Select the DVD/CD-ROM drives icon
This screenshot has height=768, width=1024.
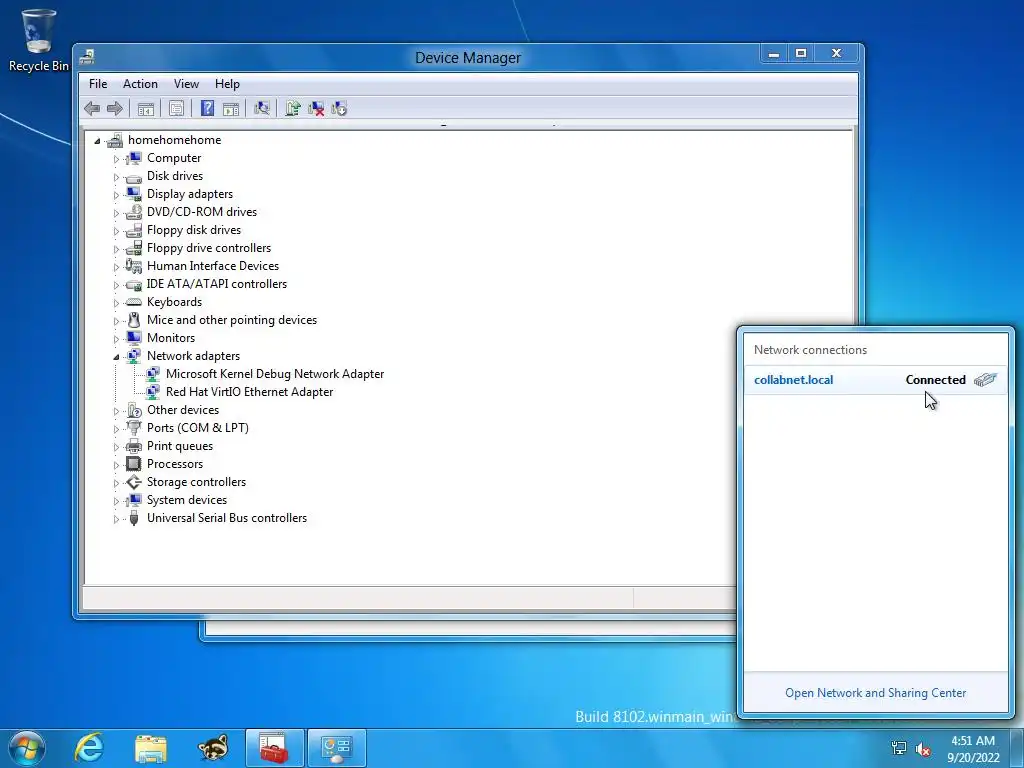pyautogui.click(x=134, y=212)
